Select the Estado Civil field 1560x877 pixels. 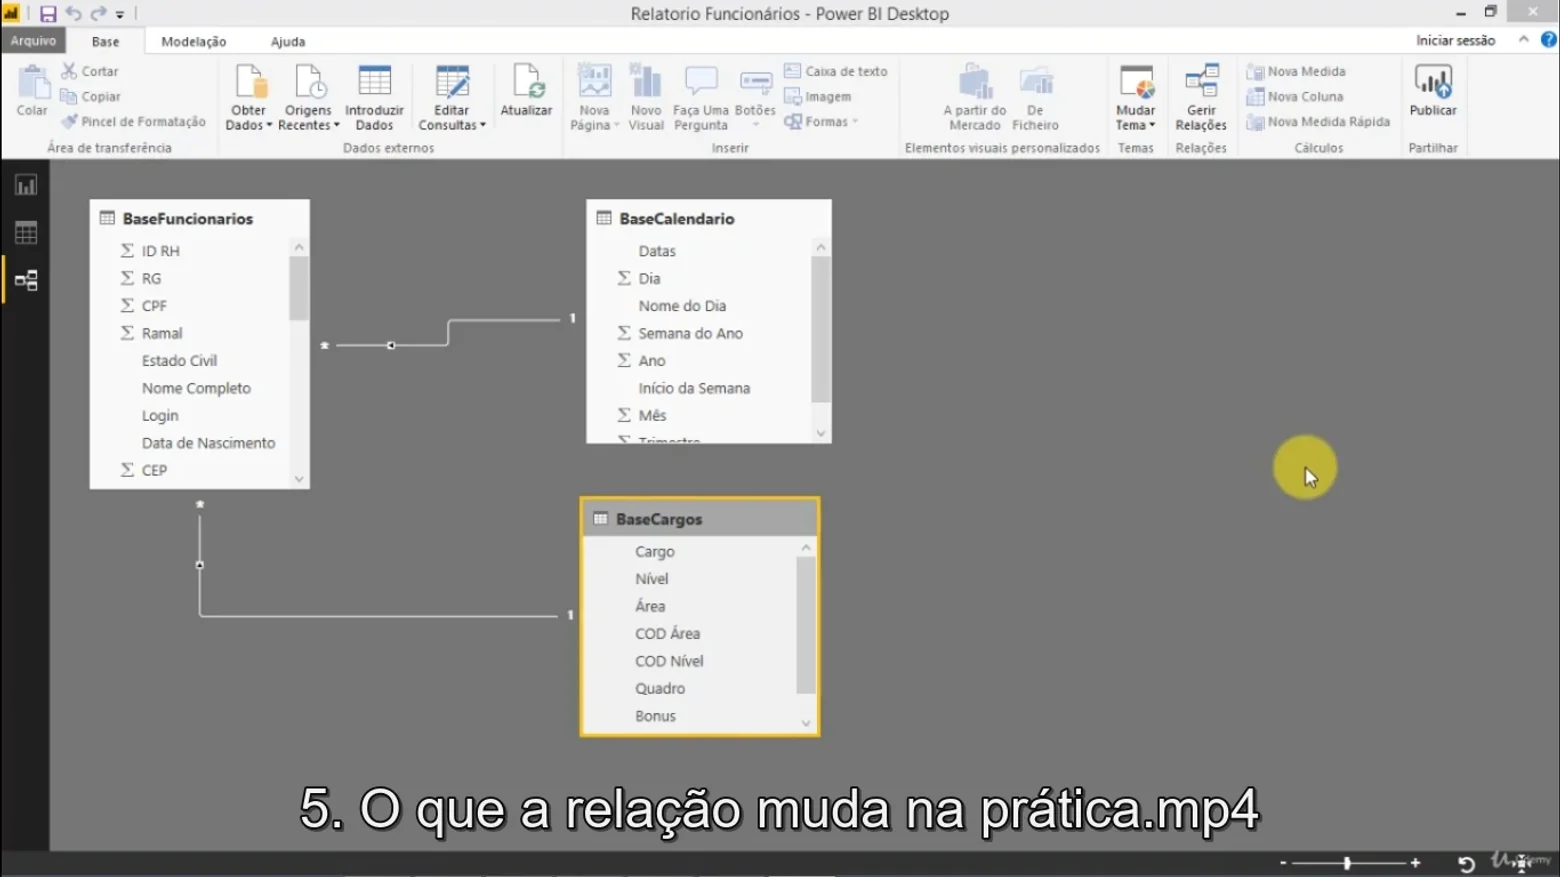(179, 360)
